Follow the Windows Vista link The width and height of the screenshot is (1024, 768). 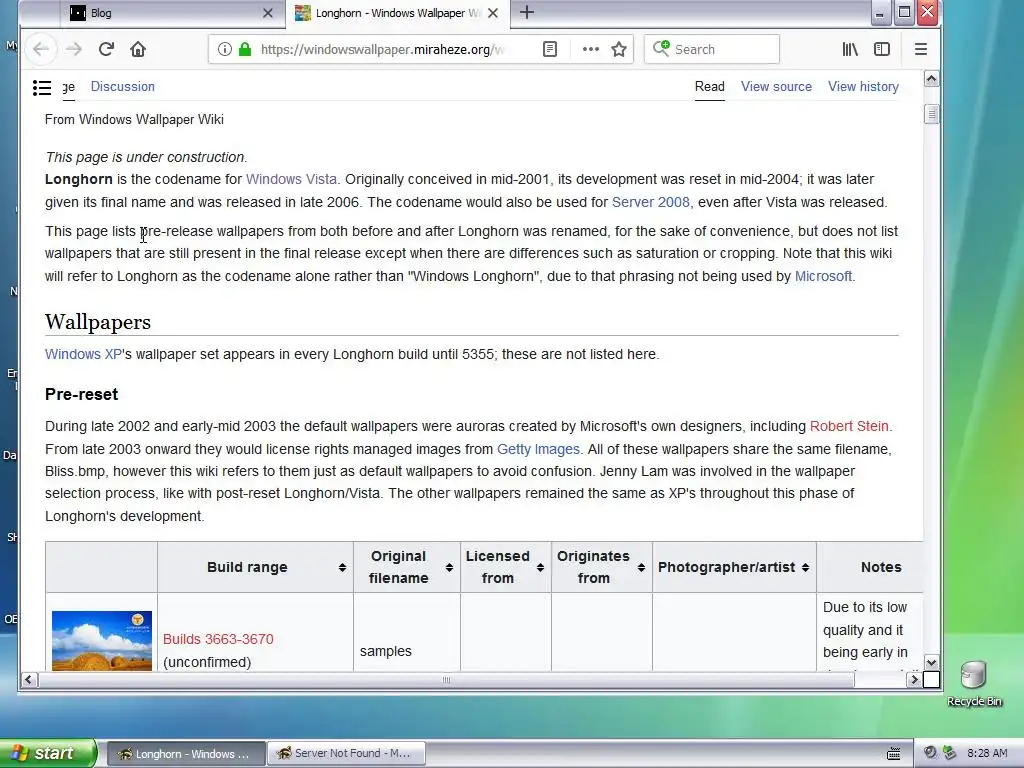[x=291, y=179]
